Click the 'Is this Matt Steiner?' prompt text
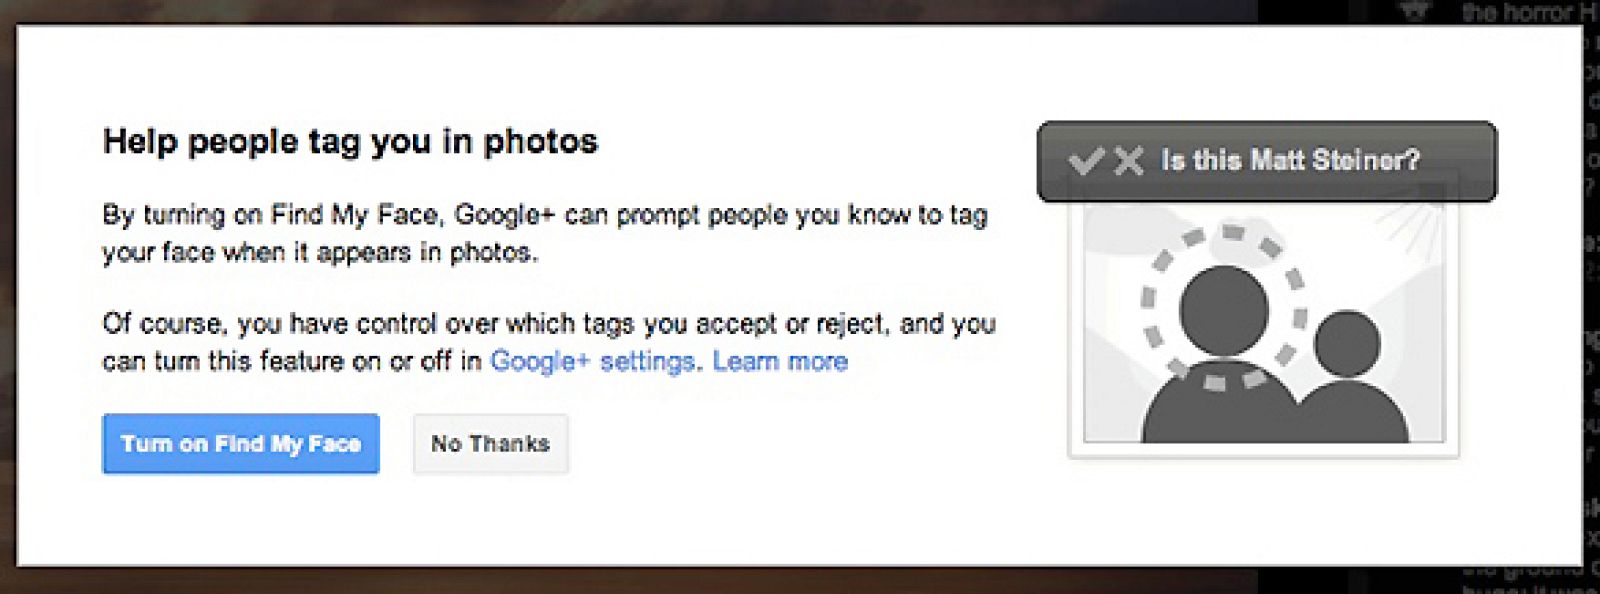Screen dimensions: 1600x594 1290,160
